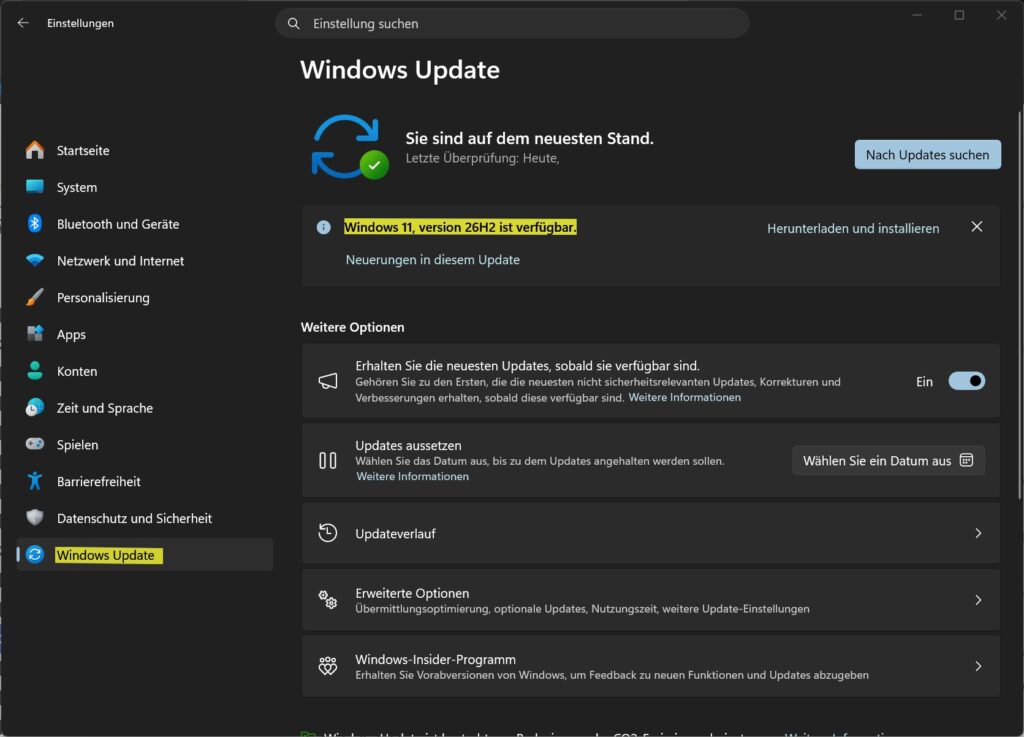Open Weitere Informationen under Updates aussetzen
Image resolution: width=1024 pixels, height=737 pixels.
[x=412, y=477]
